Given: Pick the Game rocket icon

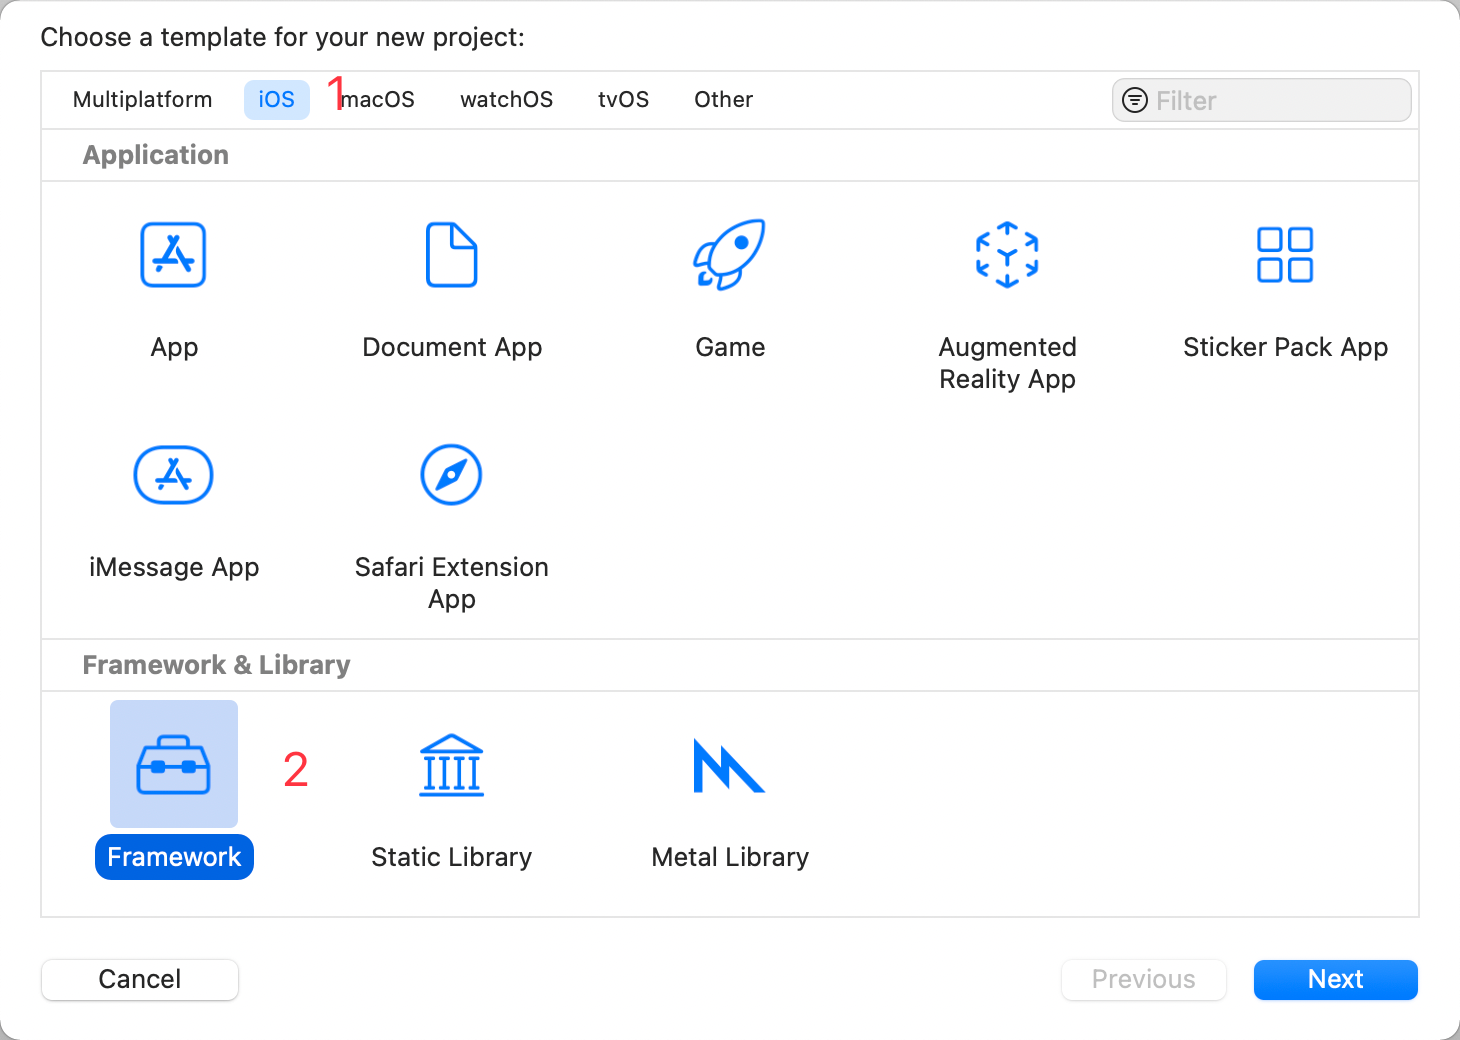Looking at the screenshot, I should [x=729, y=255].
